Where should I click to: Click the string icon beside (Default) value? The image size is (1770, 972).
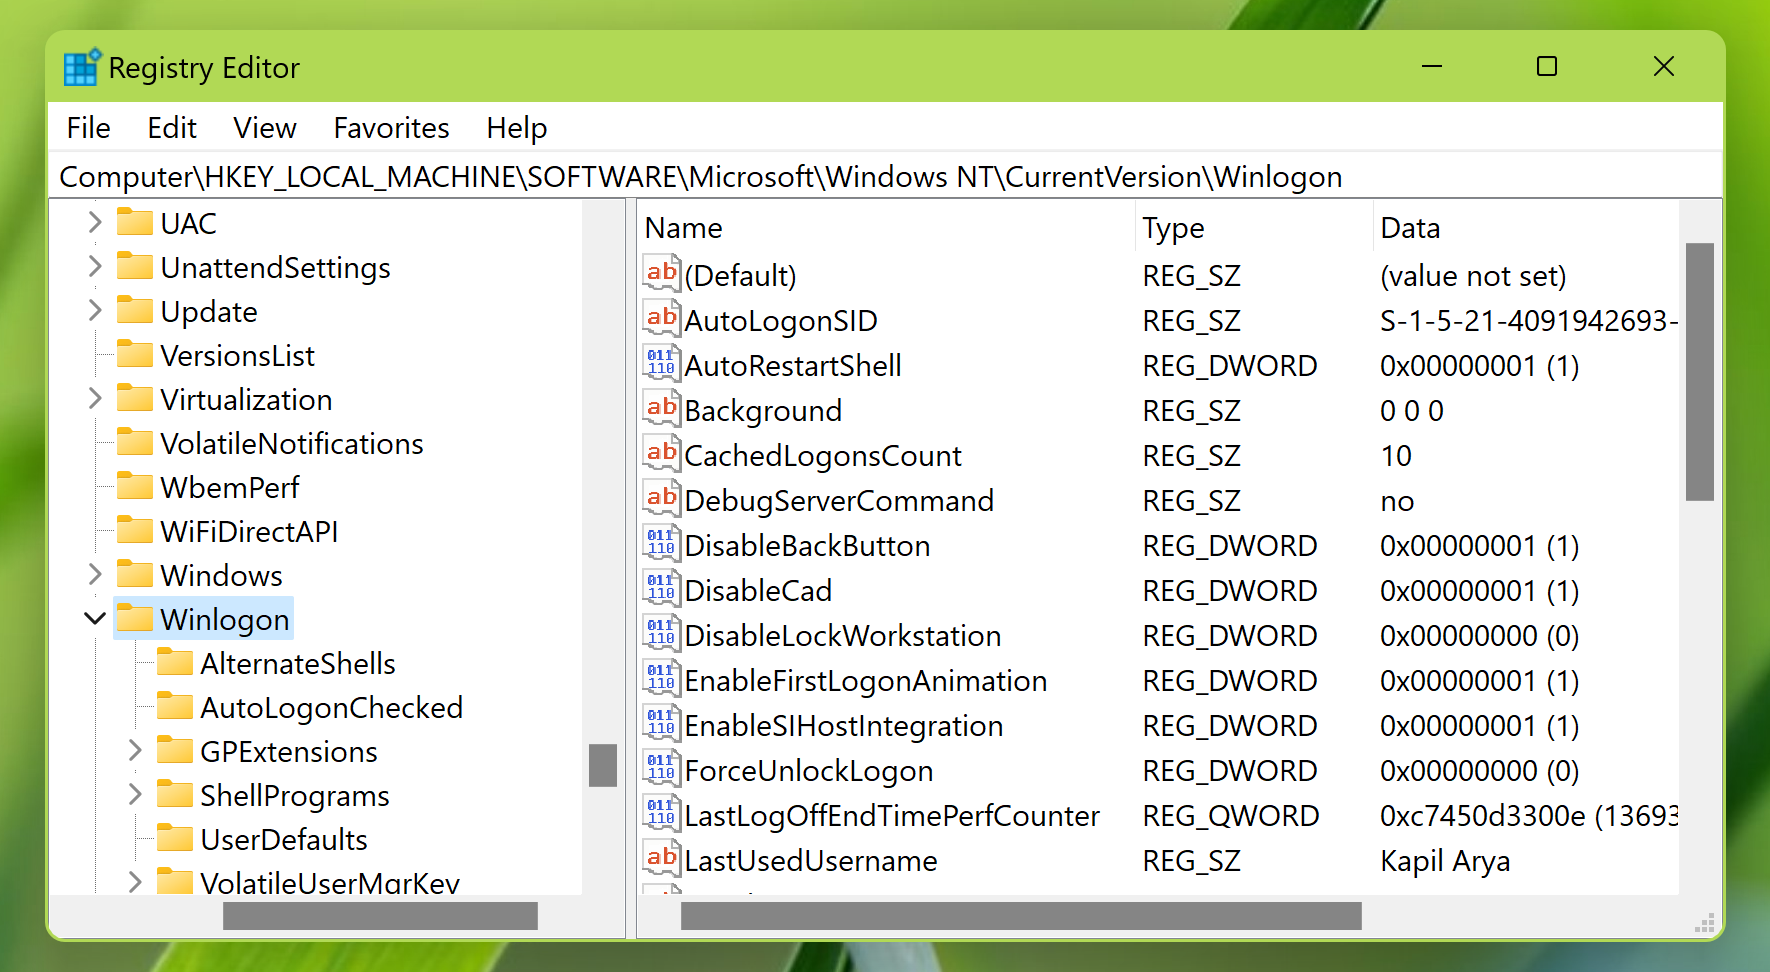[x=661, y=273]
